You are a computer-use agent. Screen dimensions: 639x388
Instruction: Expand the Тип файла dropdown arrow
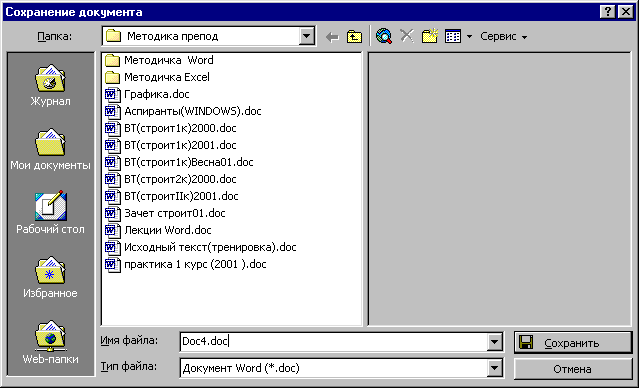pyautogui.click(x=494, y=368)
